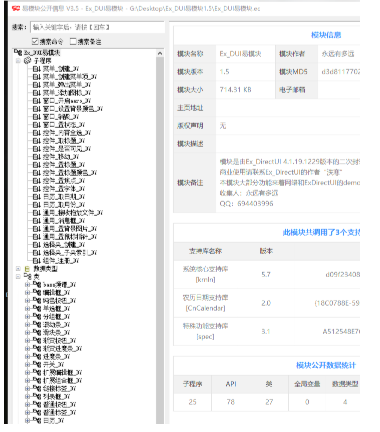Screen dimensions: 380x432
Task: Click the icon beside 菜单_弹出菜单_DUI
Action: pyautogui.click(x=37, y=85)
